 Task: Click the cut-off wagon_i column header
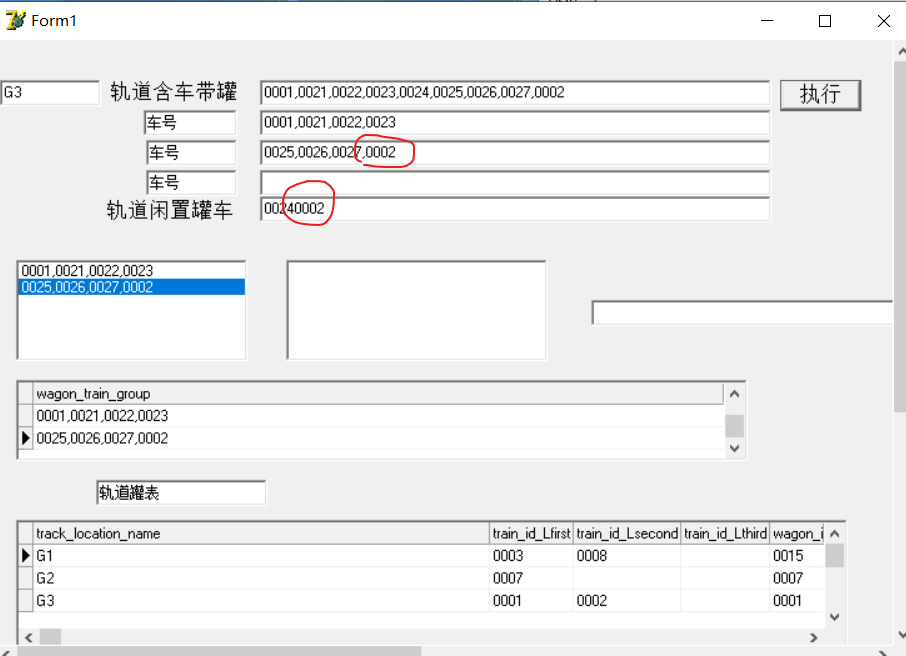point(797,533)
